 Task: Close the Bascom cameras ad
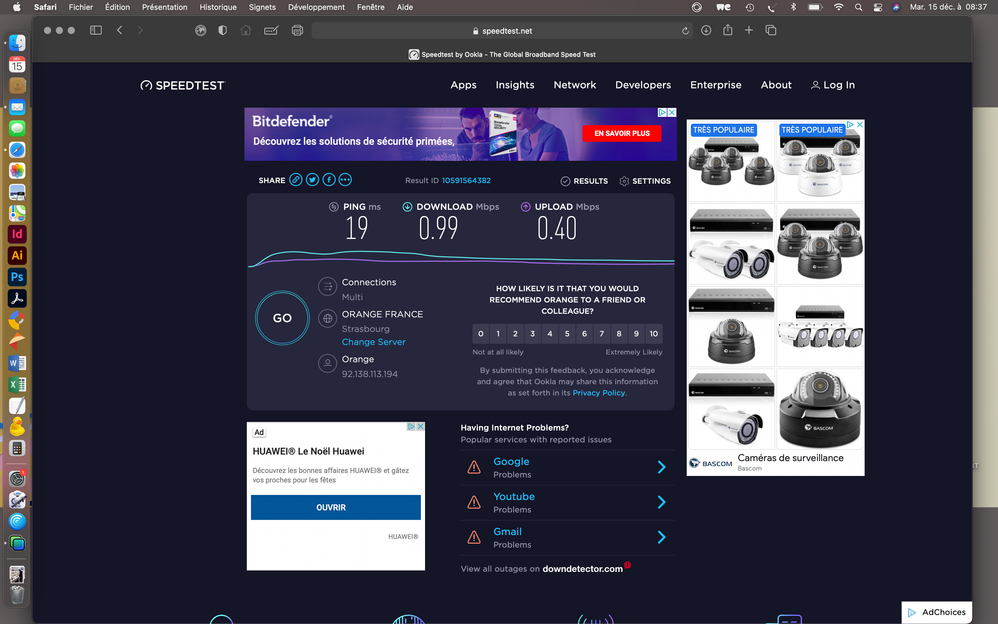(x=859, y=125)
